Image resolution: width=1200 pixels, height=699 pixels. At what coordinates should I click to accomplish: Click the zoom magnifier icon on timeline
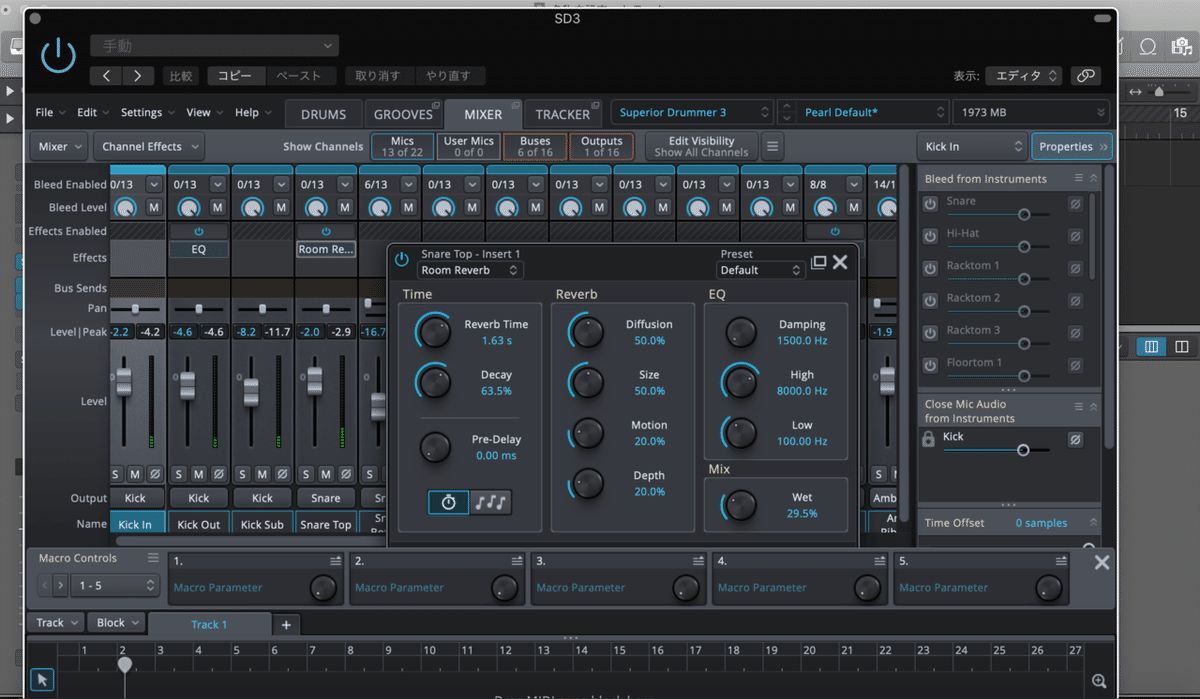1099,681
